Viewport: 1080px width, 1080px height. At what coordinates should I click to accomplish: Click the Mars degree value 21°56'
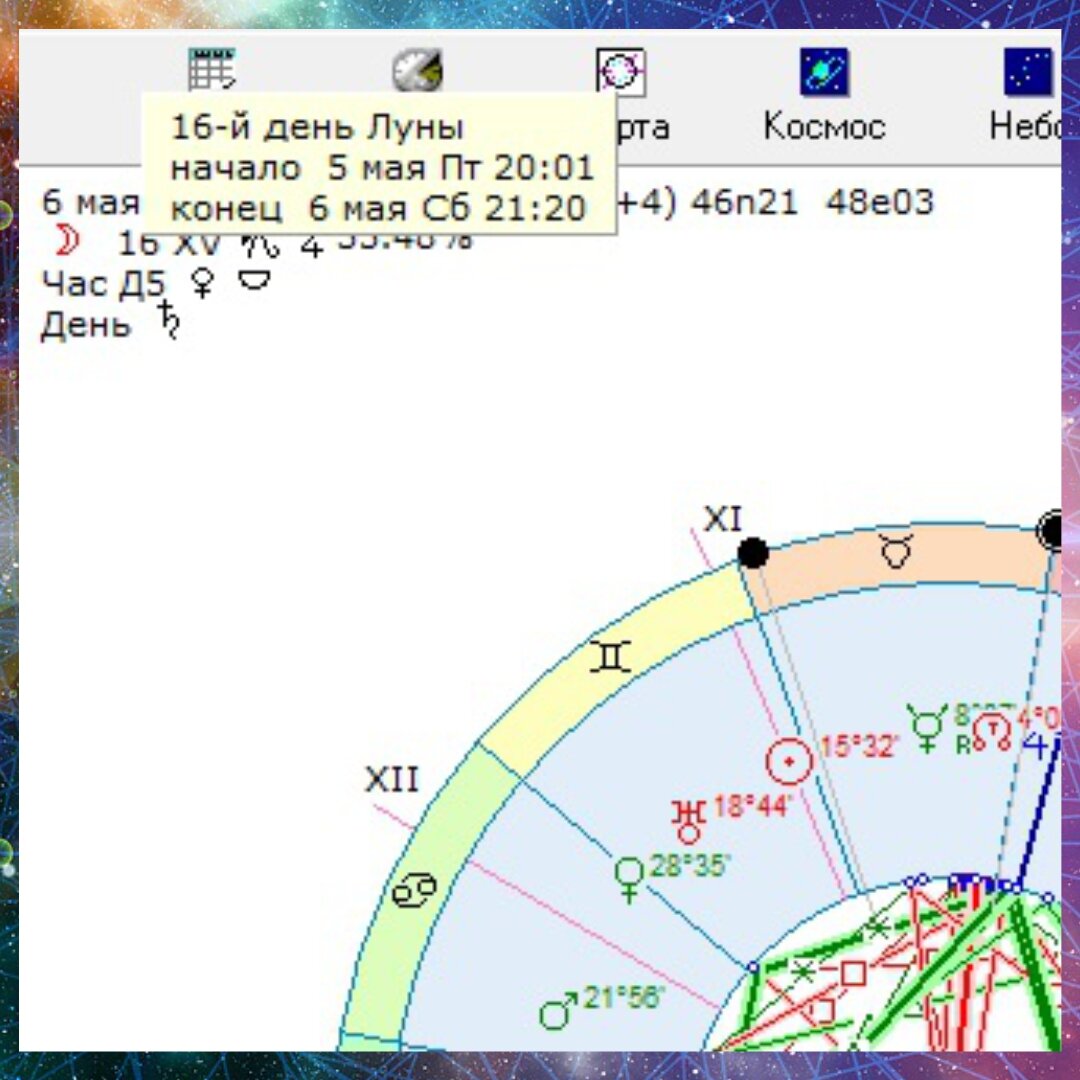[623, 997]
